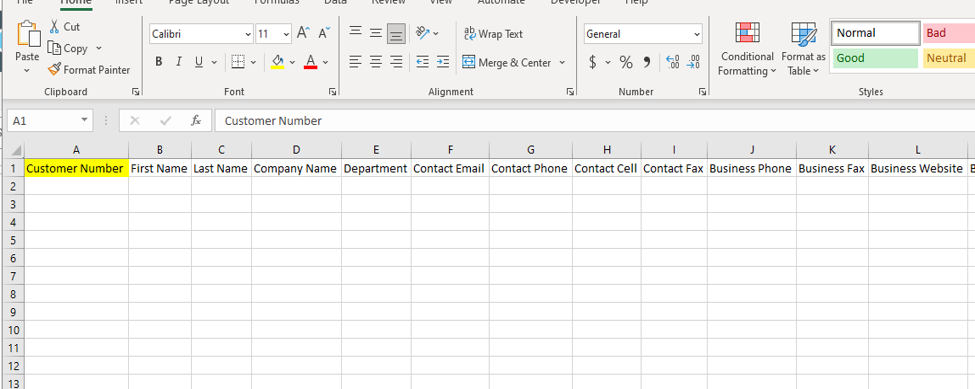
Task: Align text left
Action: [355, 62]
